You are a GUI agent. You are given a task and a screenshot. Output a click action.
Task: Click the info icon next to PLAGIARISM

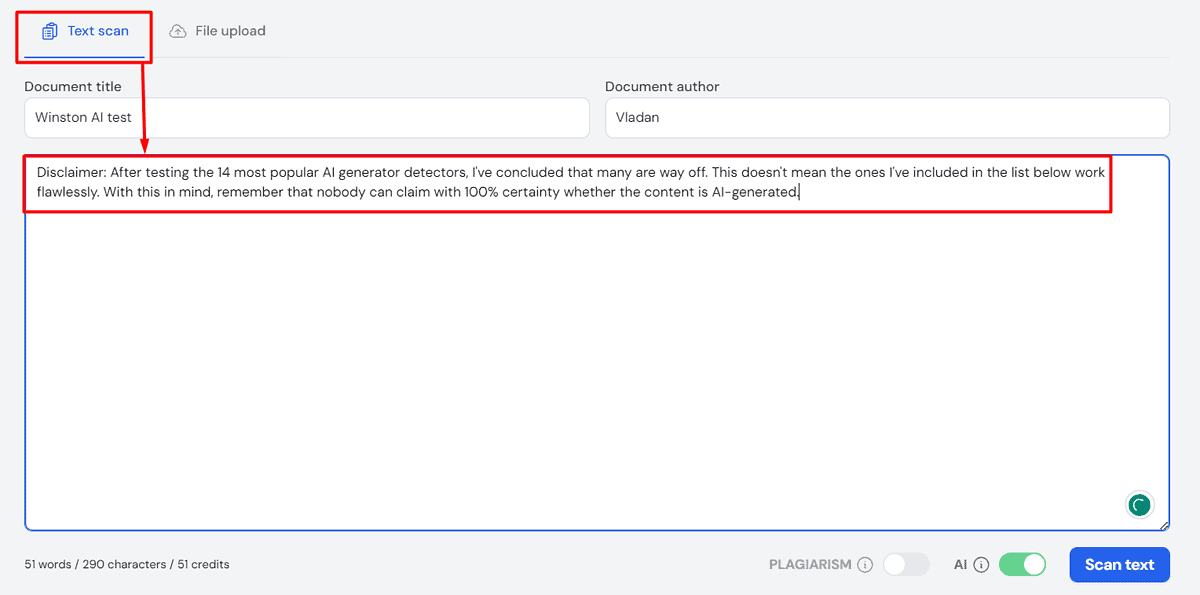865,565
